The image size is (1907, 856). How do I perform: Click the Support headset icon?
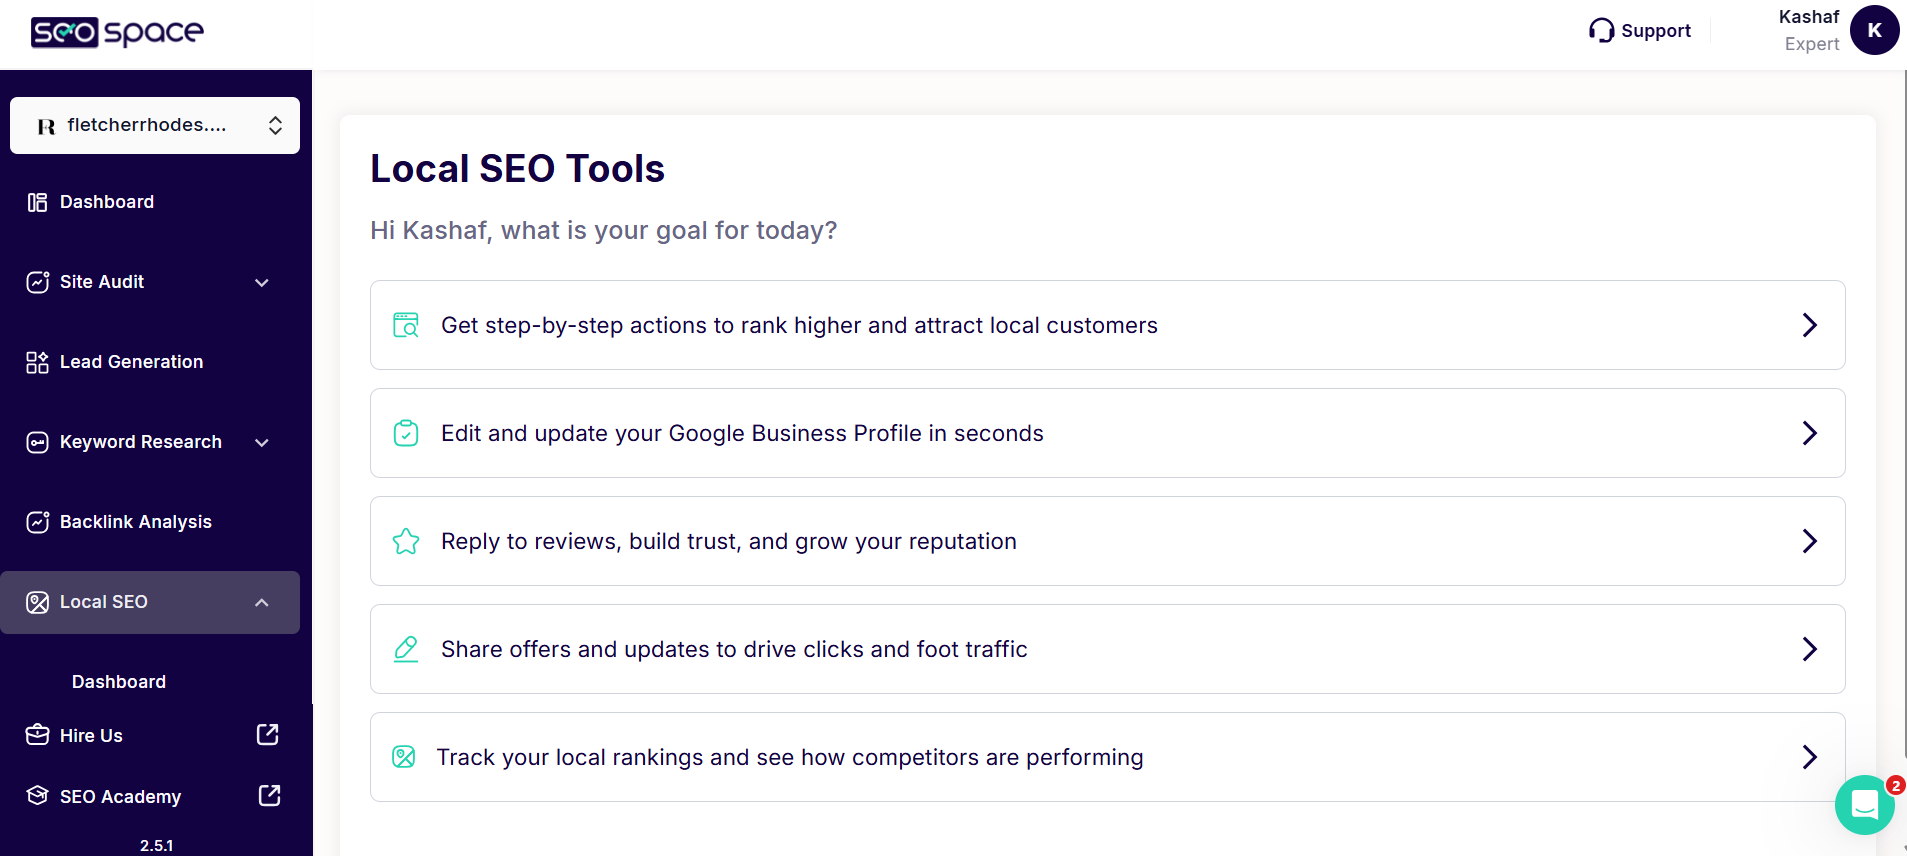1601,31
